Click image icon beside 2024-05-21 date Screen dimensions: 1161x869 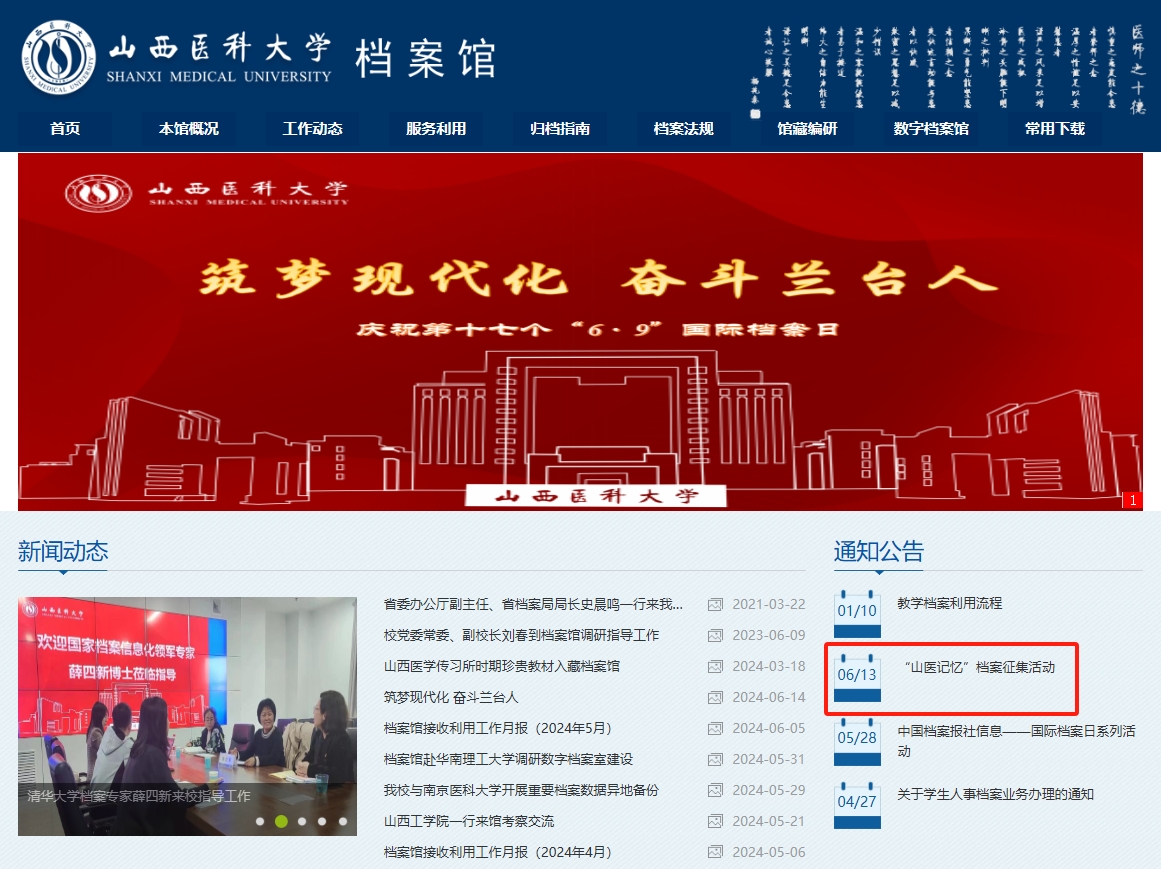pyautogui.click(x=715, y=822)
